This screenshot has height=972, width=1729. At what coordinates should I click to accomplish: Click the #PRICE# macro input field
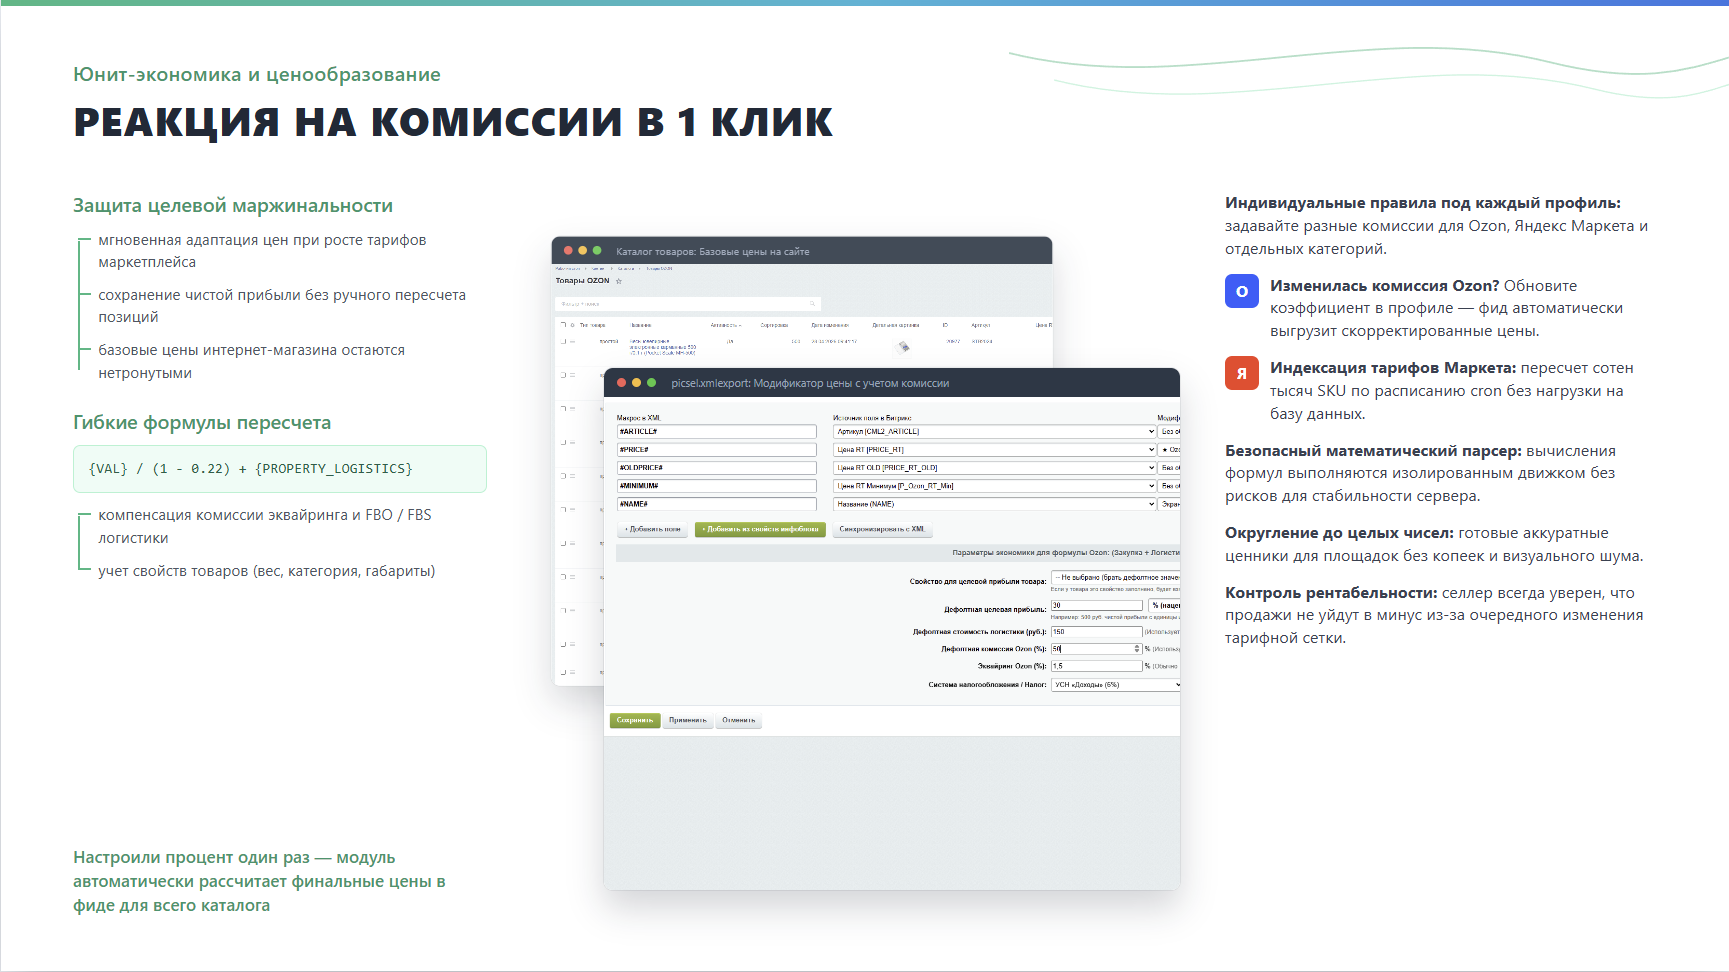(717, 450)
